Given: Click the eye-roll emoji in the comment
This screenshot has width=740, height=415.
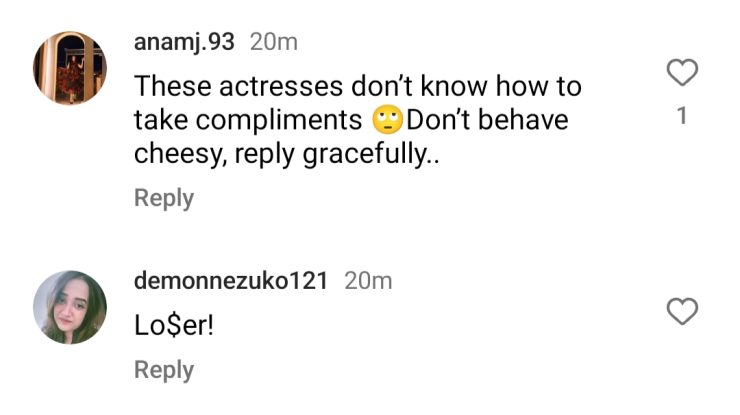Looking at the screenshot, I should pos(386,121).
